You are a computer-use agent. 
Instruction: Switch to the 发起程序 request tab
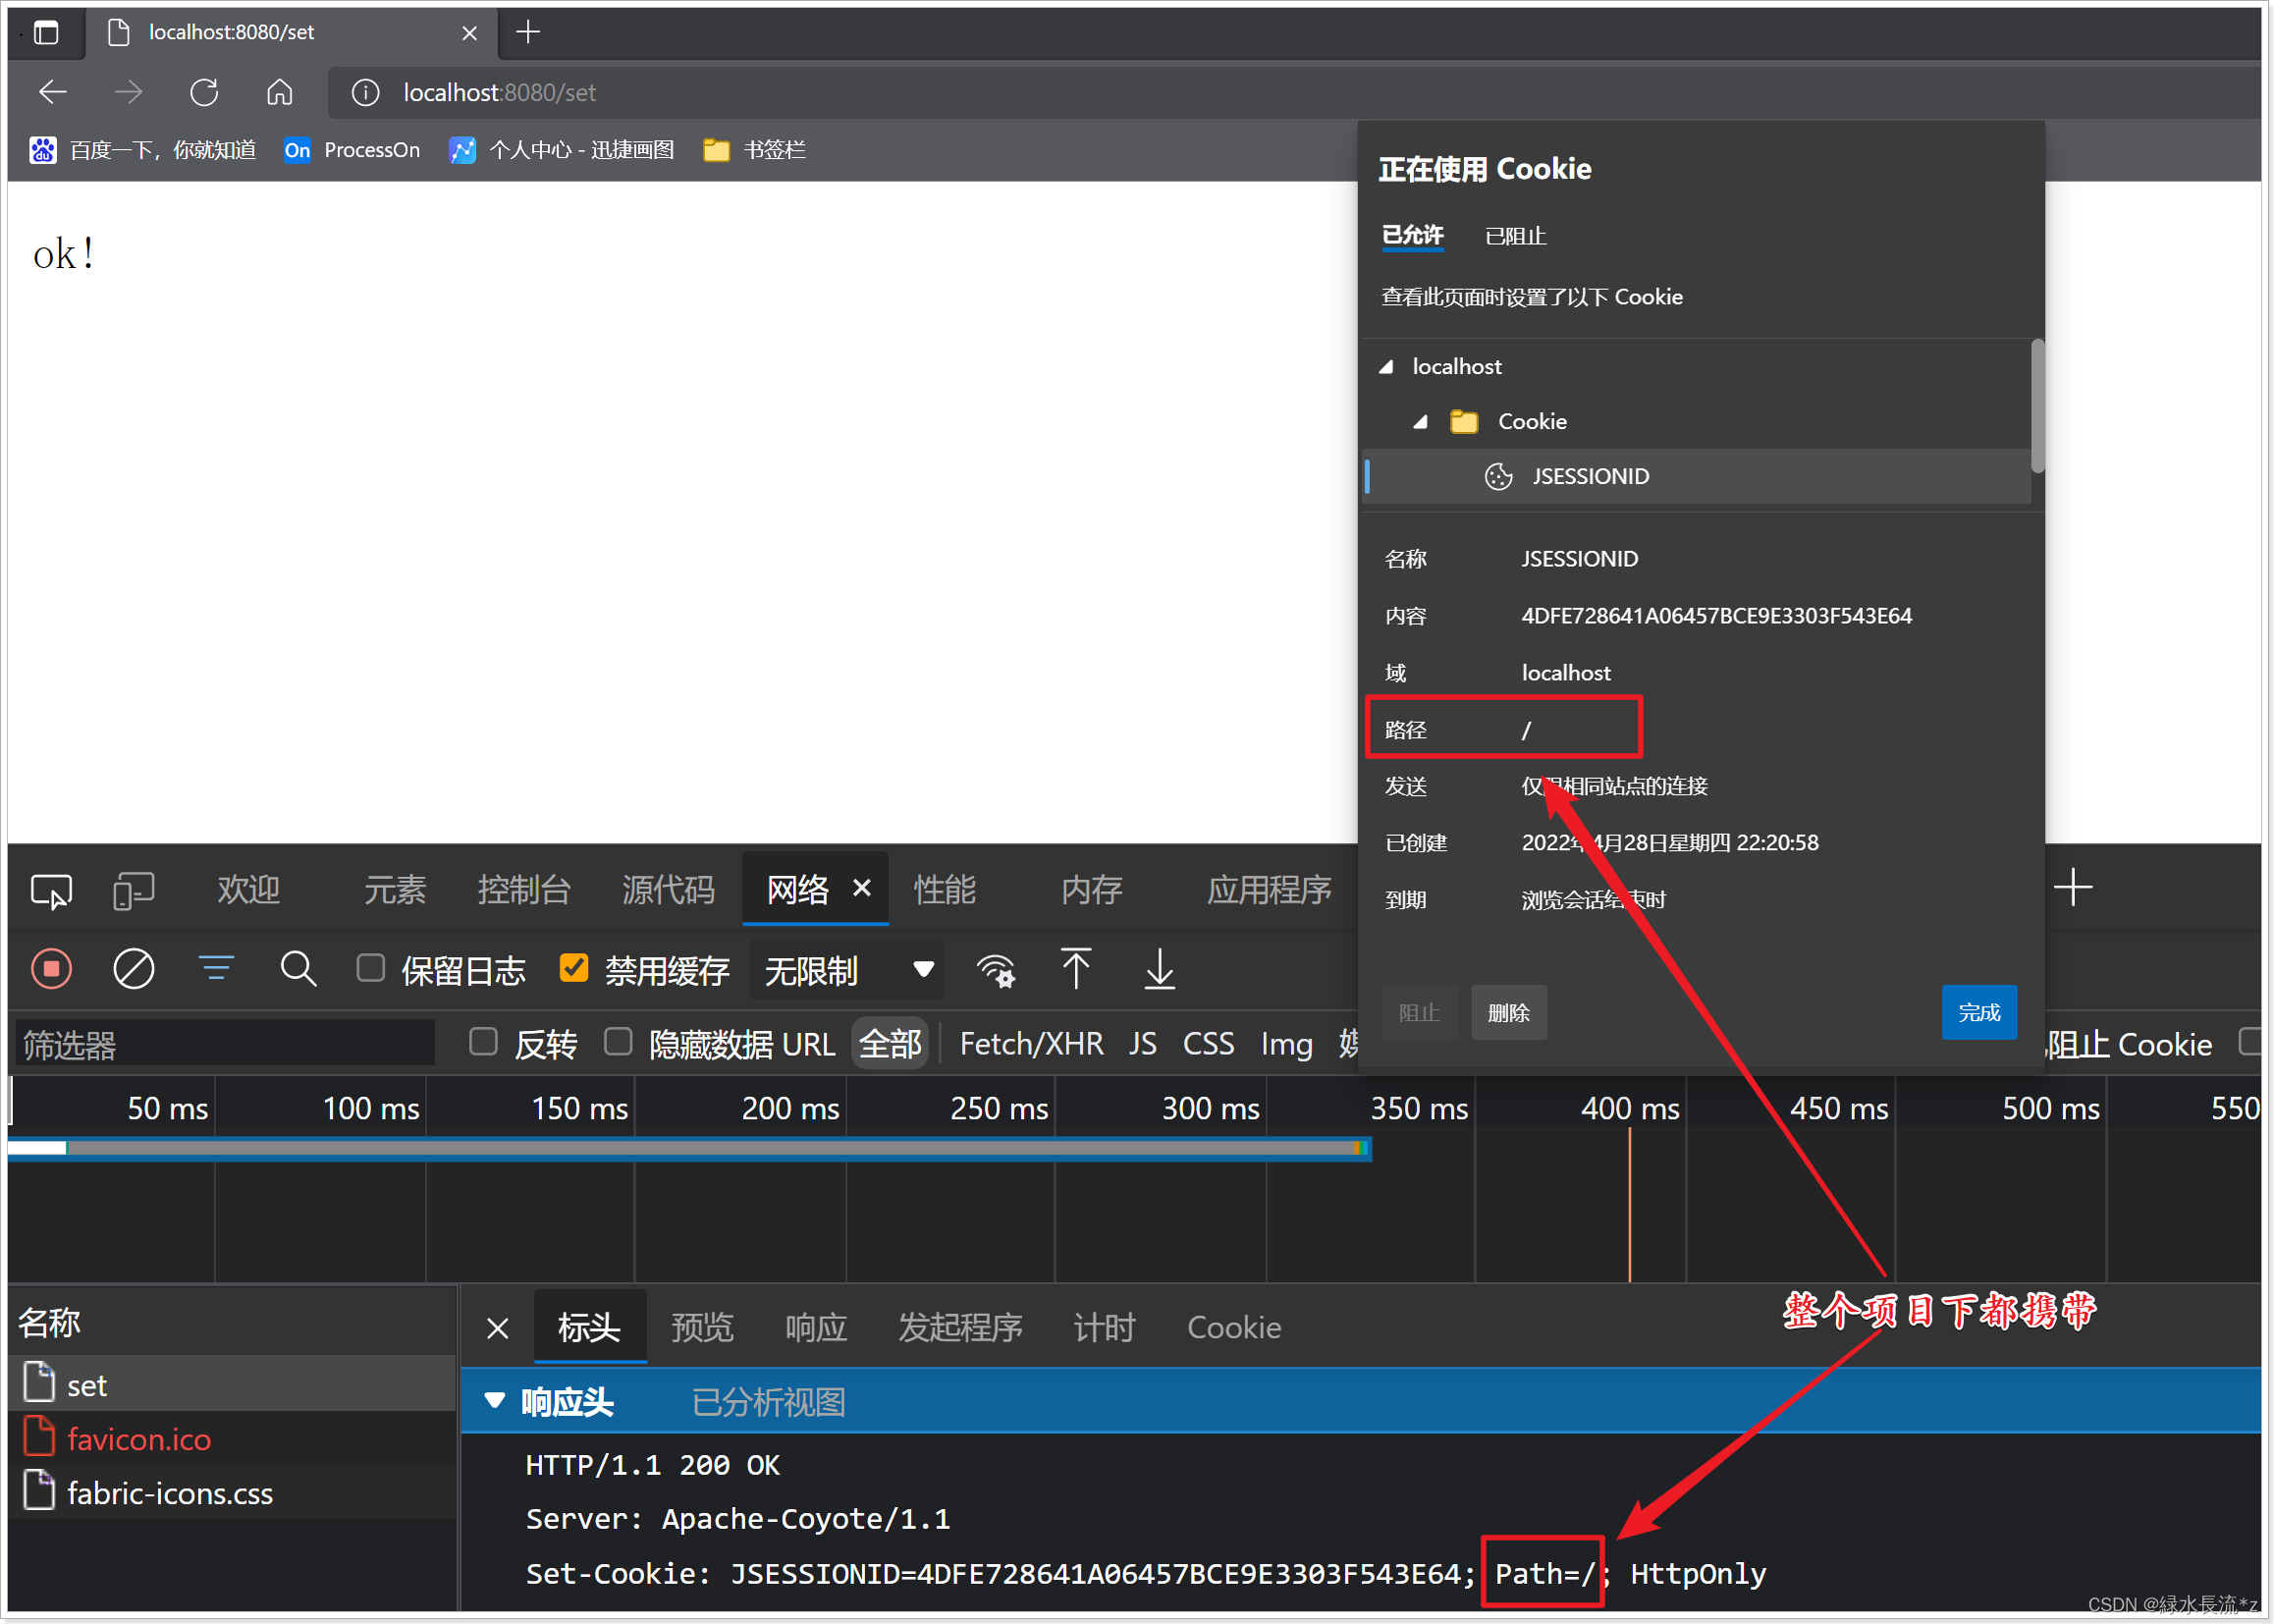click(x=960, y=1328)
